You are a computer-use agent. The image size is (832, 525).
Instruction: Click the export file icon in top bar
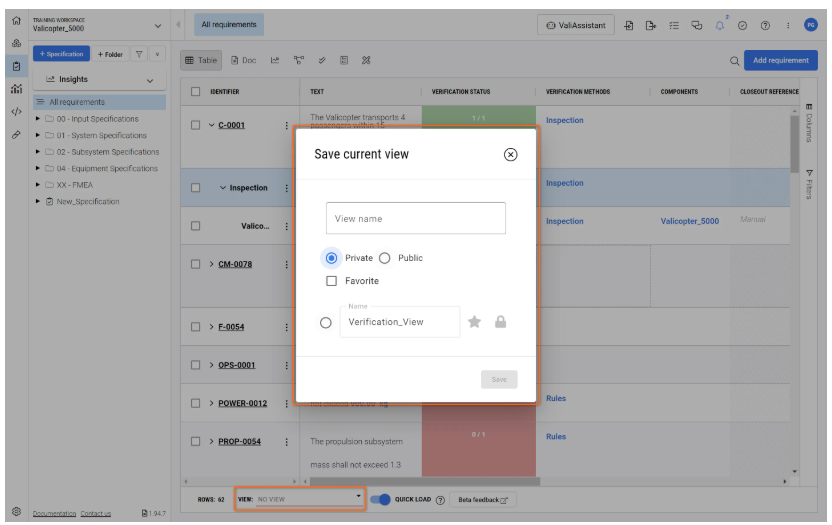(x=651, y=25)
